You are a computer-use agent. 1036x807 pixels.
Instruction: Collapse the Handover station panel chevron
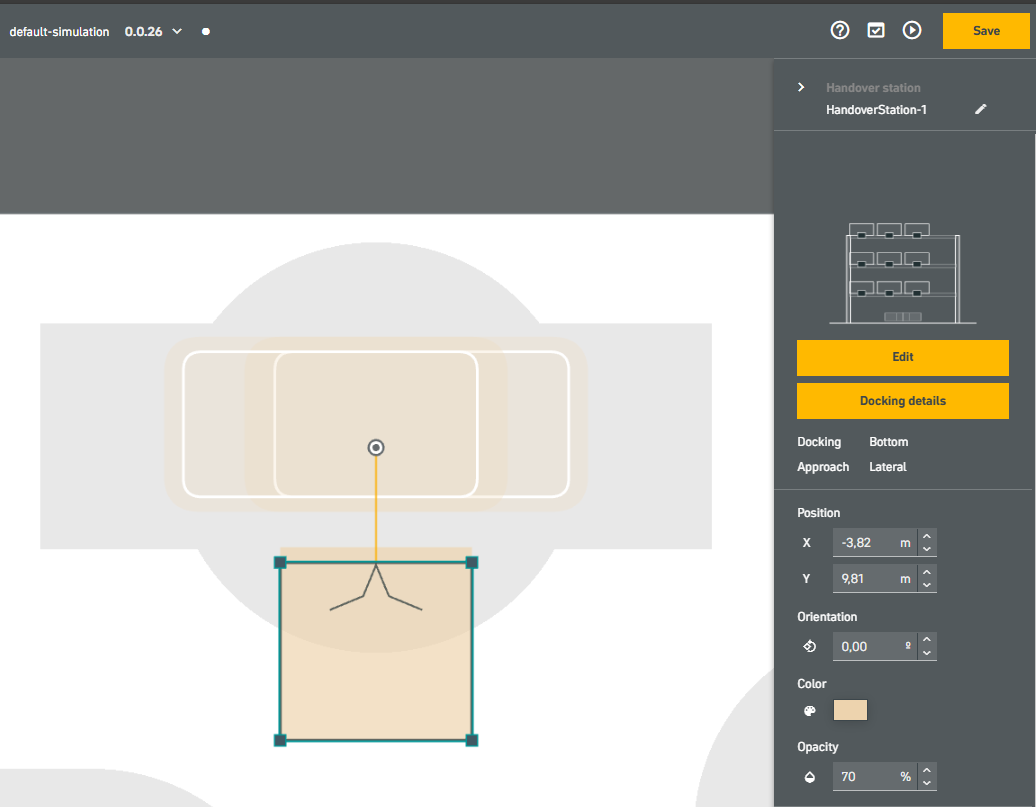pyautogui.click(x=801, y=87)
